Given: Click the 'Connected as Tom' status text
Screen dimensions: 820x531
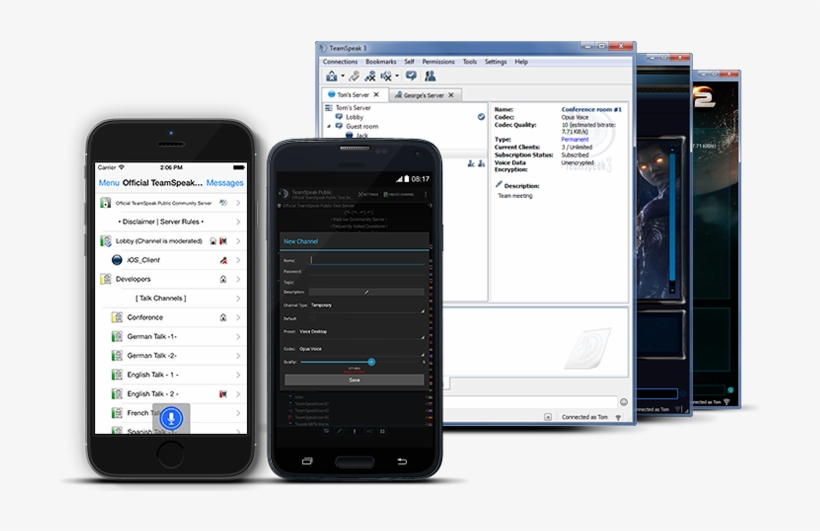Looking at the screenshot, I should pos(585,417).
